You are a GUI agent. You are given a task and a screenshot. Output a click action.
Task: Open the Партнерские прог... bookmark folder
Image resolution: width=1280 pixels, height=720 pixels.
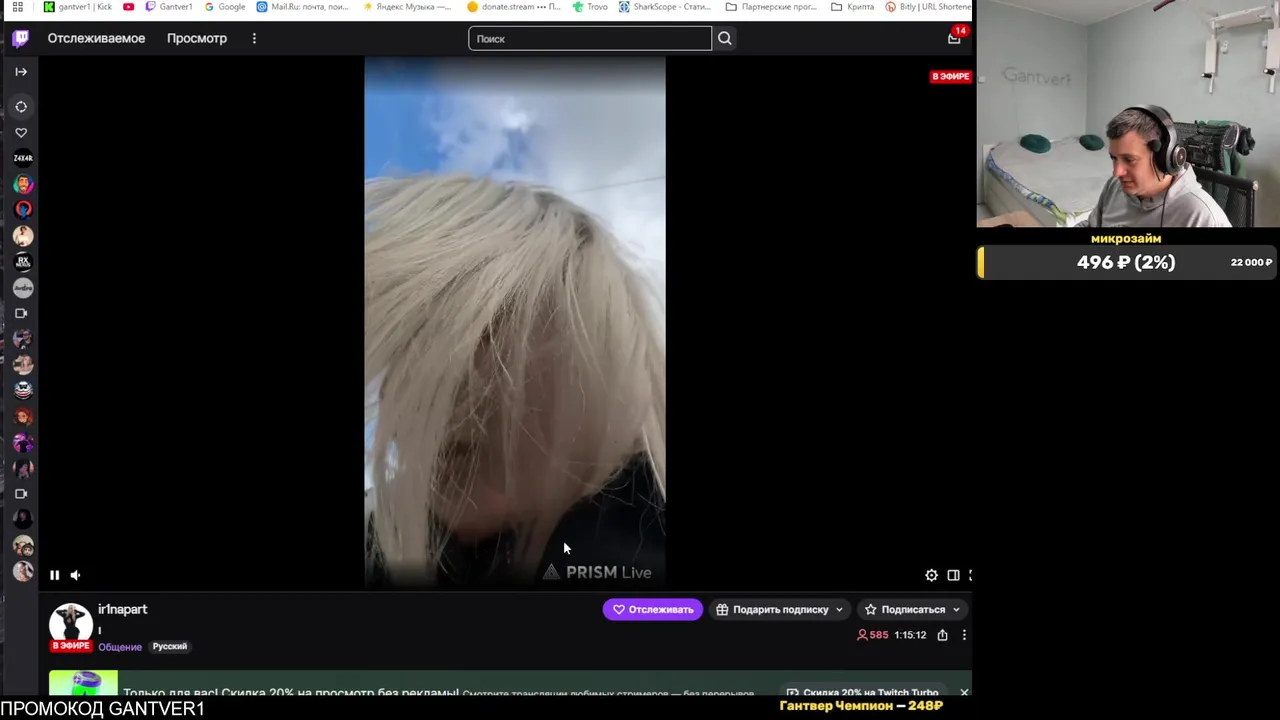point(771,7)
